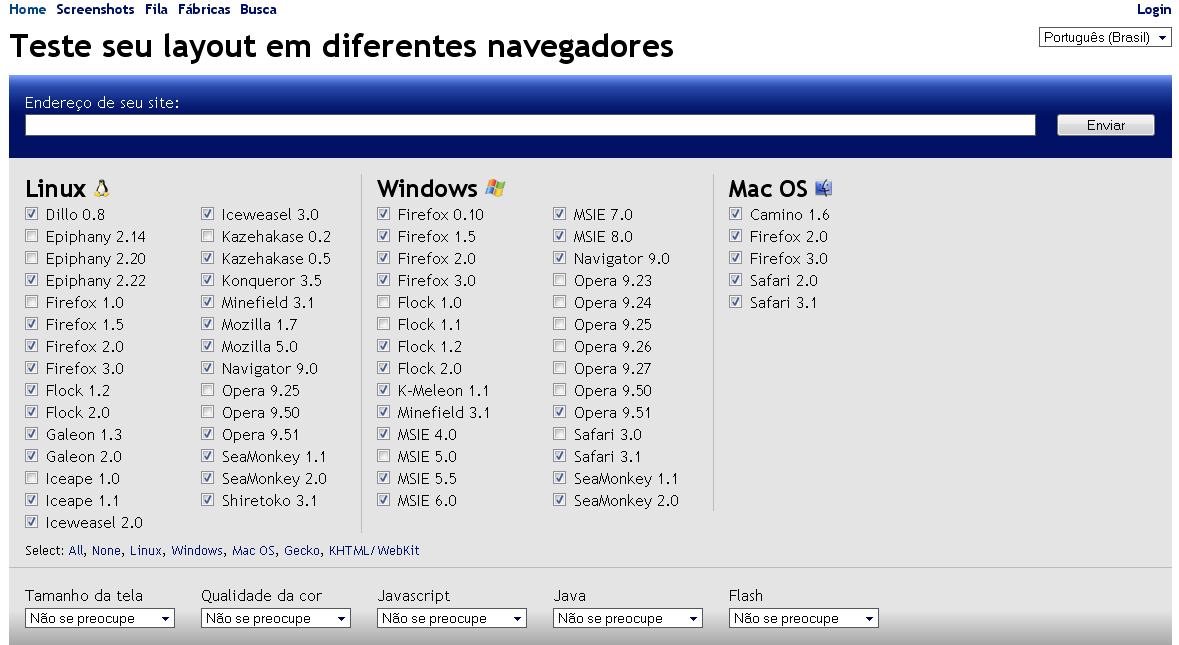Select Linux browsers via Select link

(x=146, y=550)
